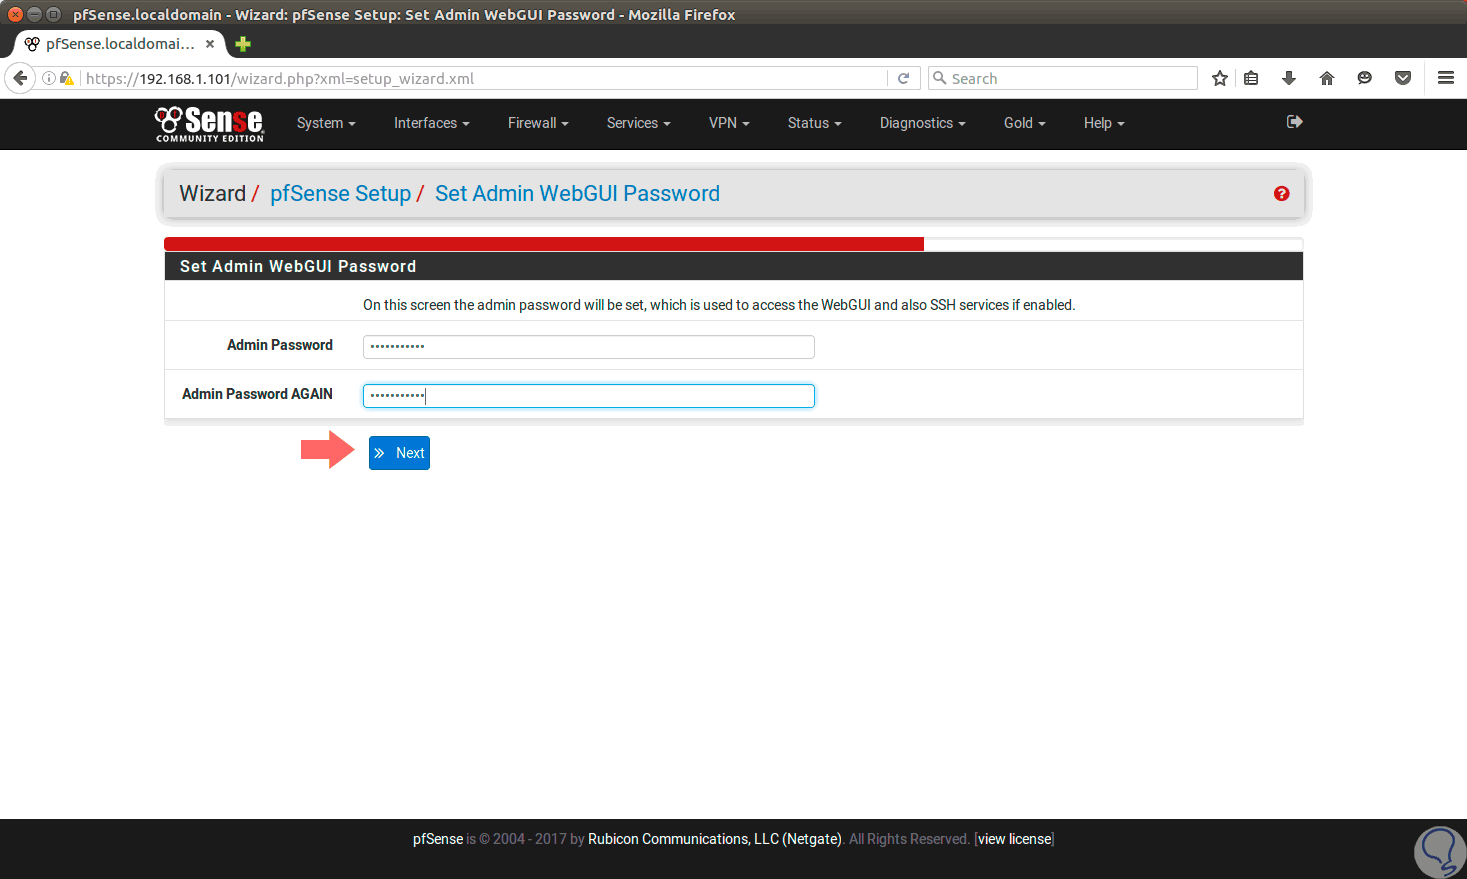Screen dimensions: 1467x879
Task: Expand the Status dropdown menu
Action: (815, 123)
